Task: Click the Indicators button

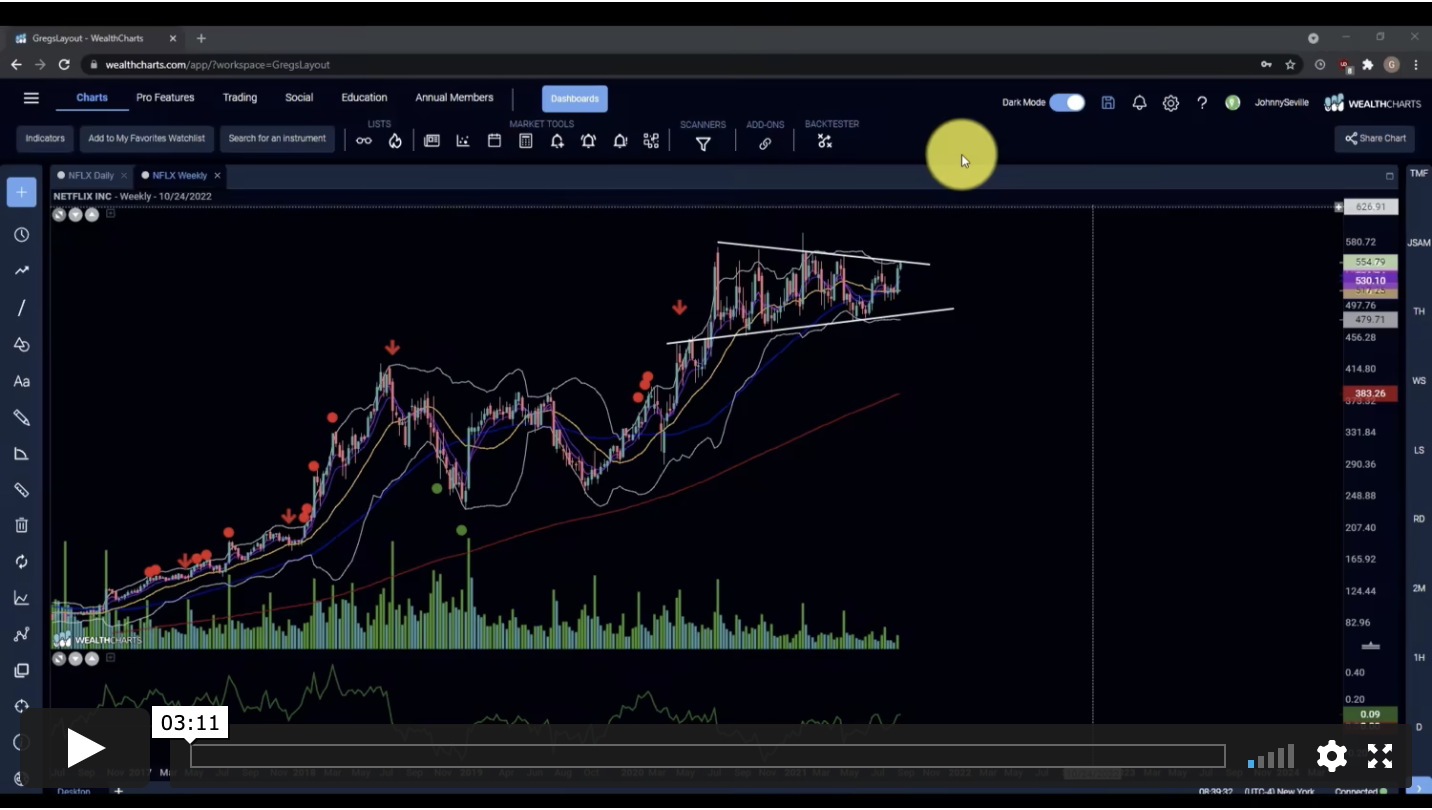Action: click(x=45, y=138)
